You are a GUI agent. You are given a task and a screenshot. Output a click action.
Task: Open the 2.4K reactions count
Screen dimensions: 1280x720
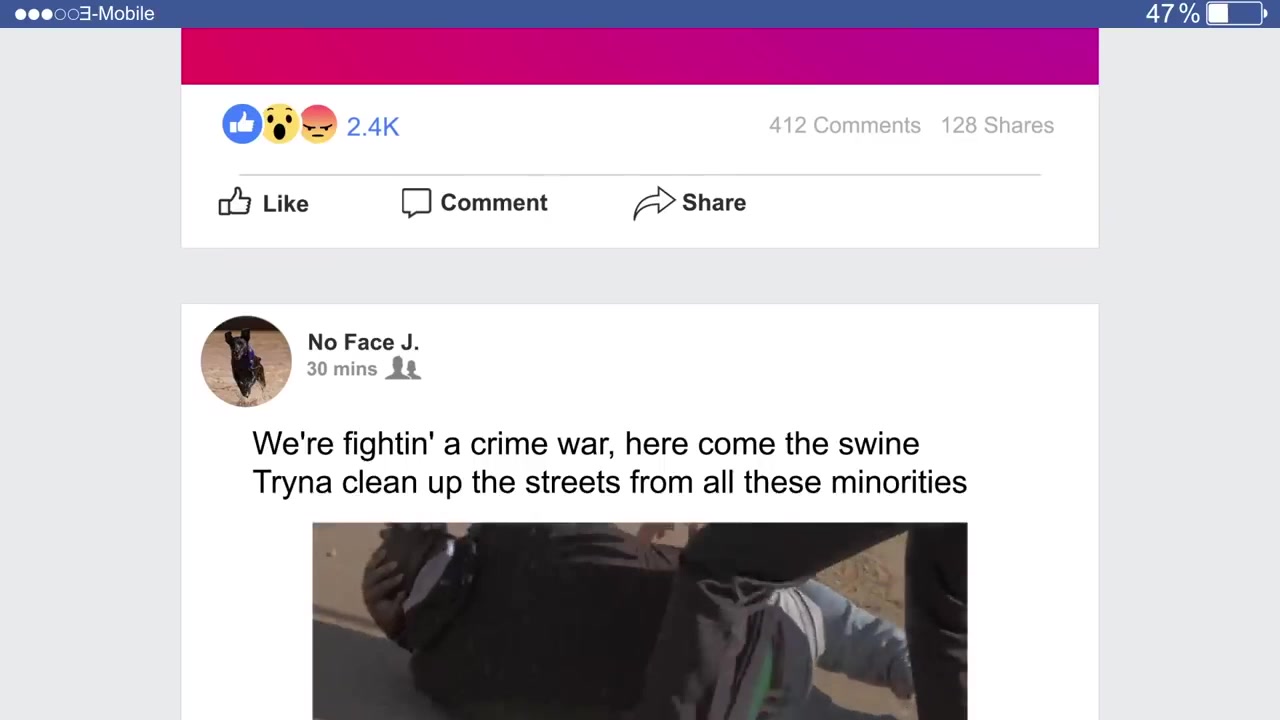click(x=372, y=126)
